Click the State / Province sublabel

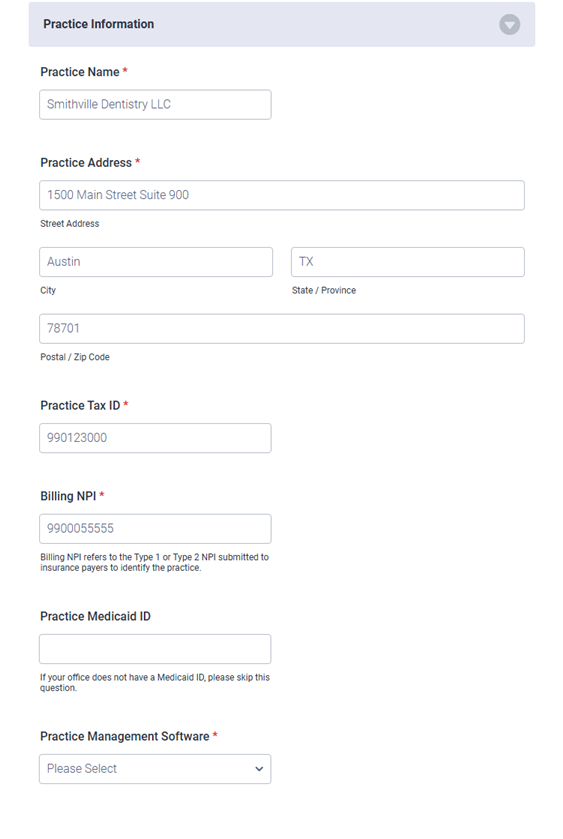[324, 291]
